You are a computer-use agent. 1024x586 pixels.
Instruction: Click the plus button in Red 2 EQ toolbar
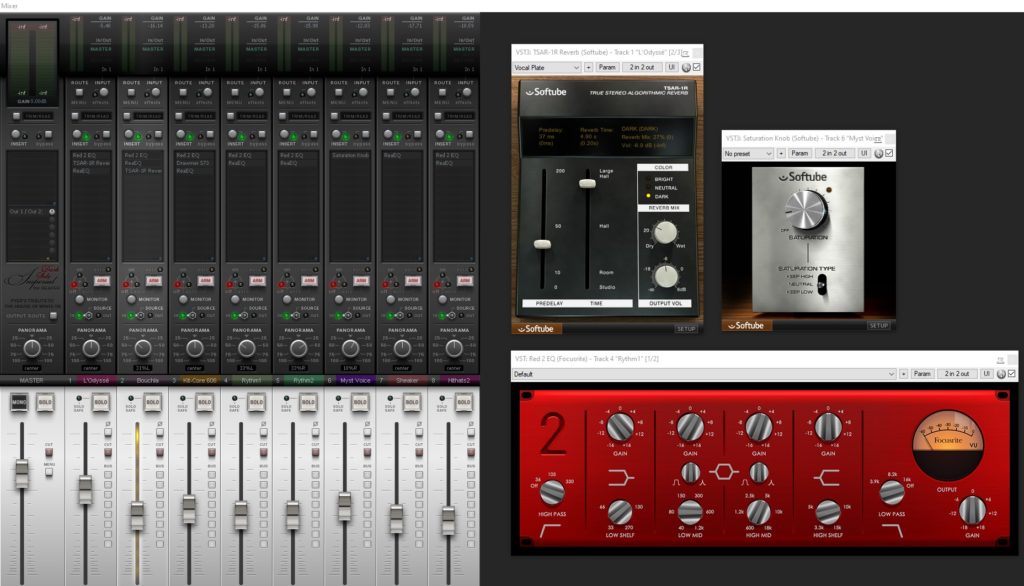(x=903, y=374)
